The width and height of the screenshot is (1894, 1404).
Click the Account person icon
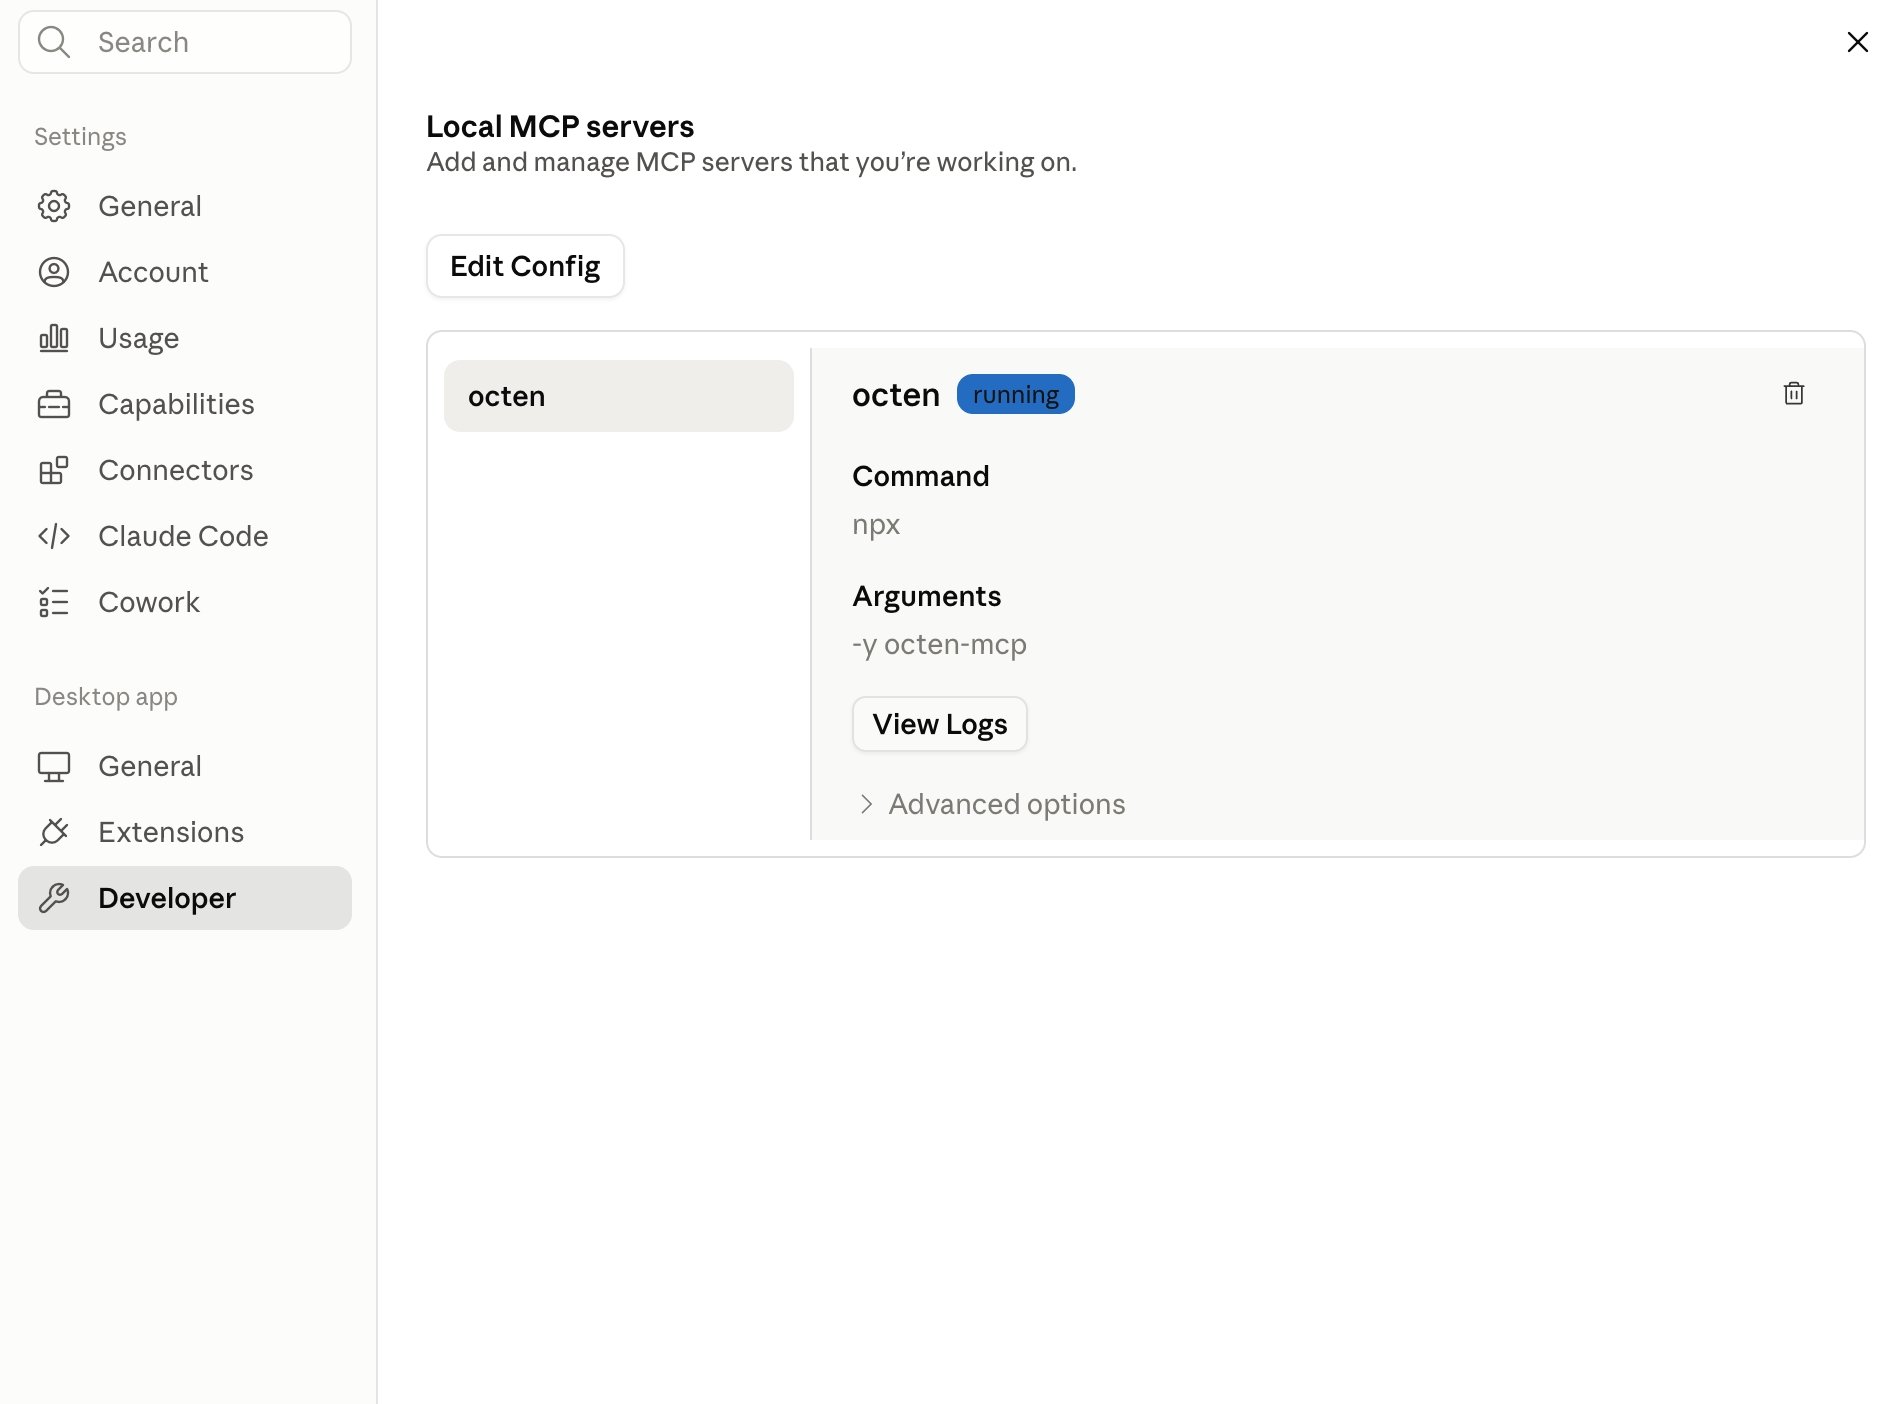[x=54, y=272]
